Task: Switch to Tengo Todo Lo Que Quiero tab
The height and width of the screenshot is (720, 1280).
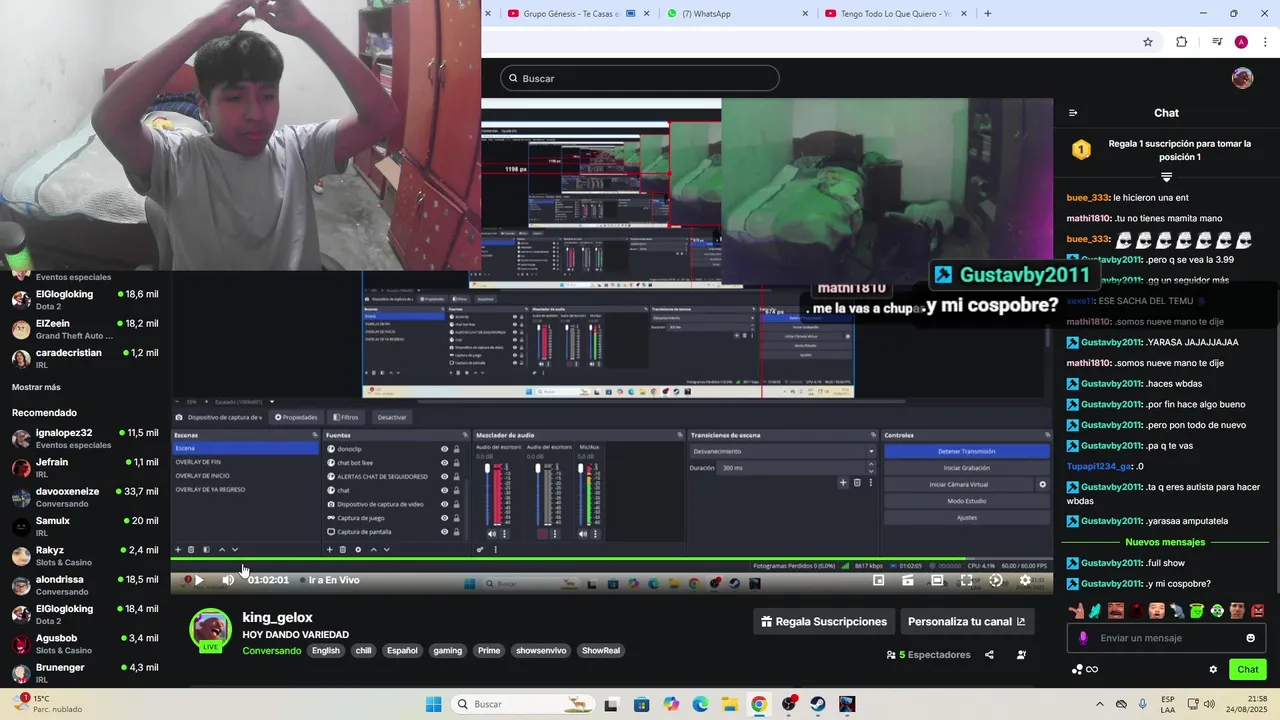Action: (x=895, y=14)
